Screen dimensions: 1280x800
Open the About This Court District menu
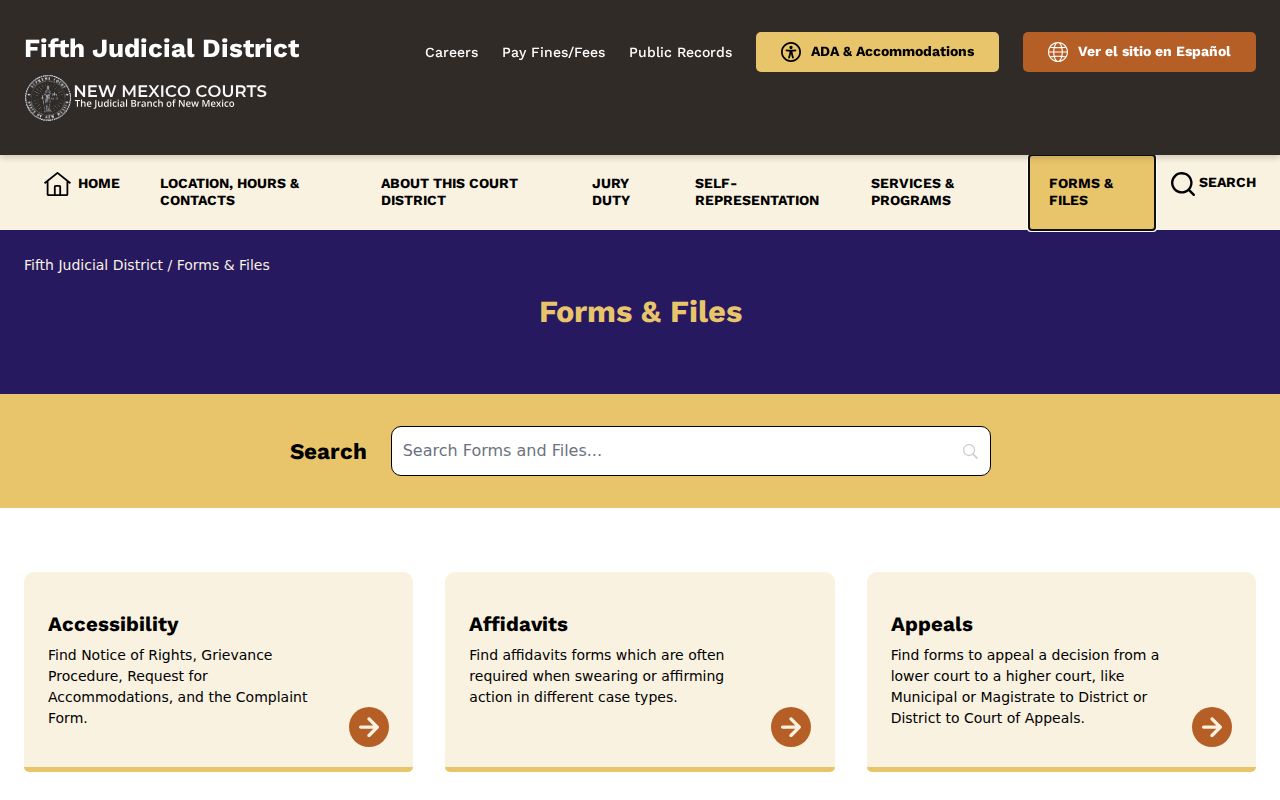click(449, 192)
